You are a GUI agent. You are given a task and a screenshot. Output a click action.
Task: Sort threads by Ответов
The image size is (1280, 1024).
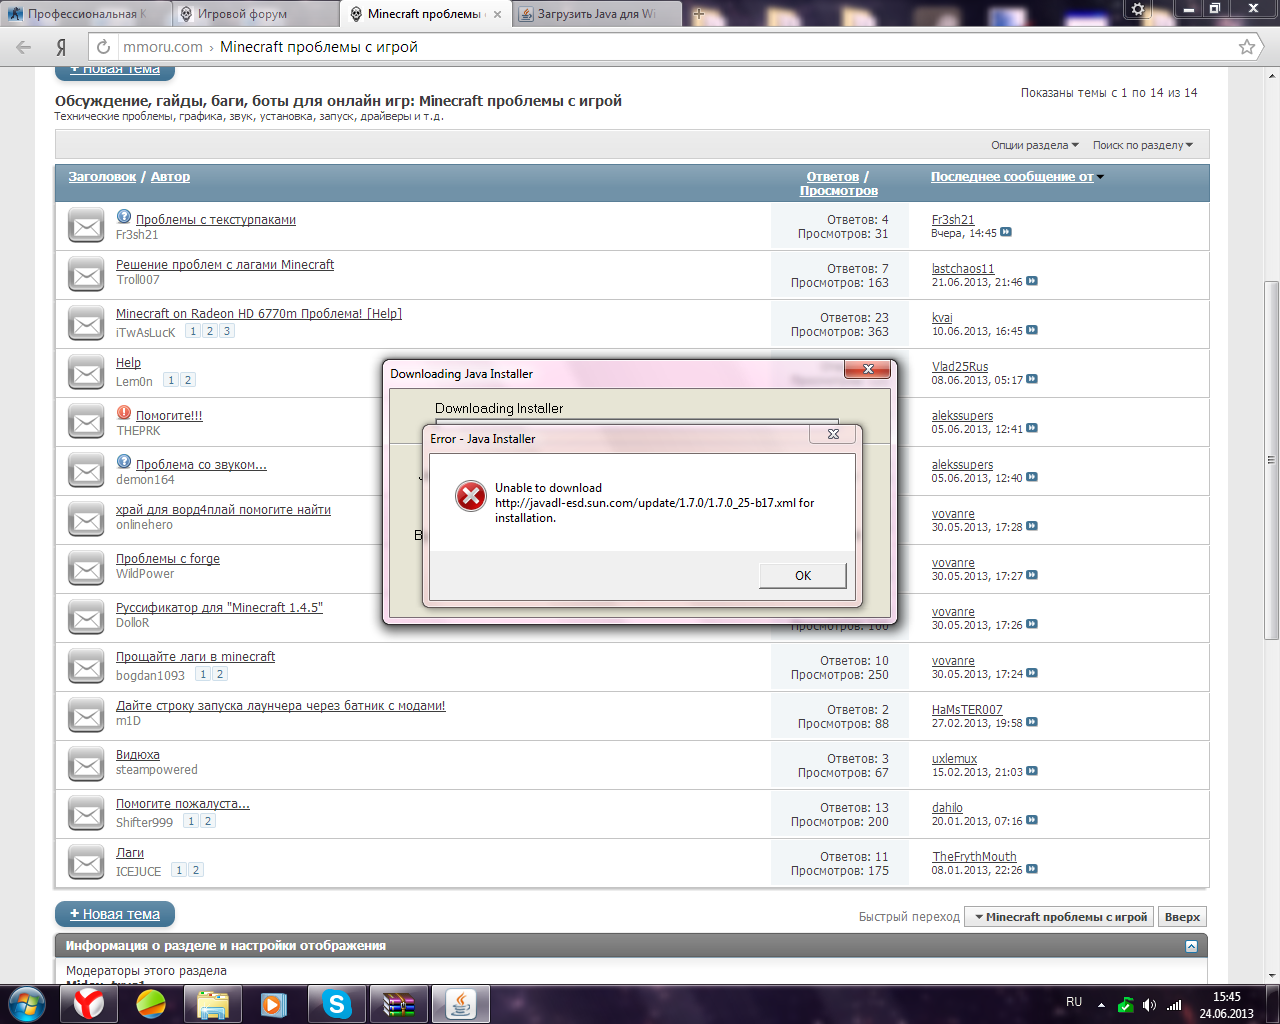833,177
